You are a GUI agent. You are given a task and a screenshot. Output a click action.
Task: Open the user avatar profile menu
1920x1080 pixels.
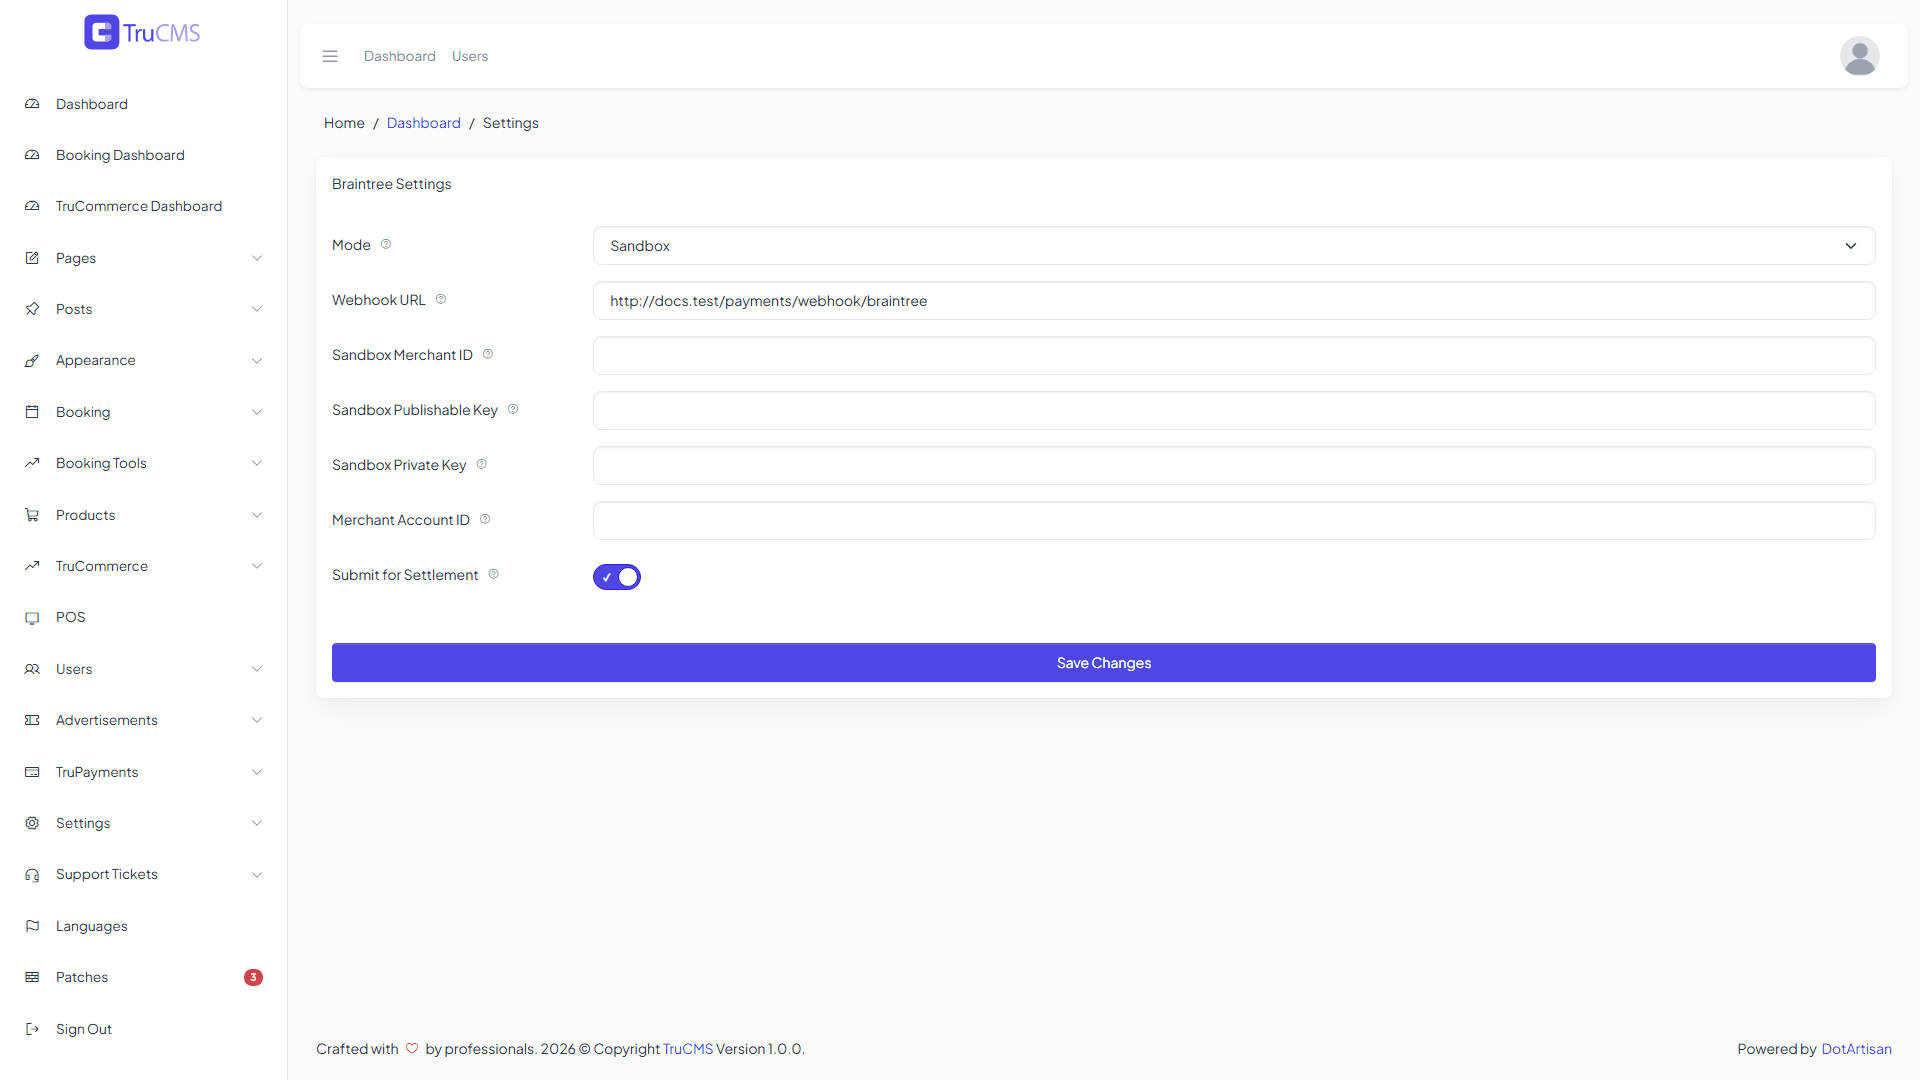[x=1859, y=56]
